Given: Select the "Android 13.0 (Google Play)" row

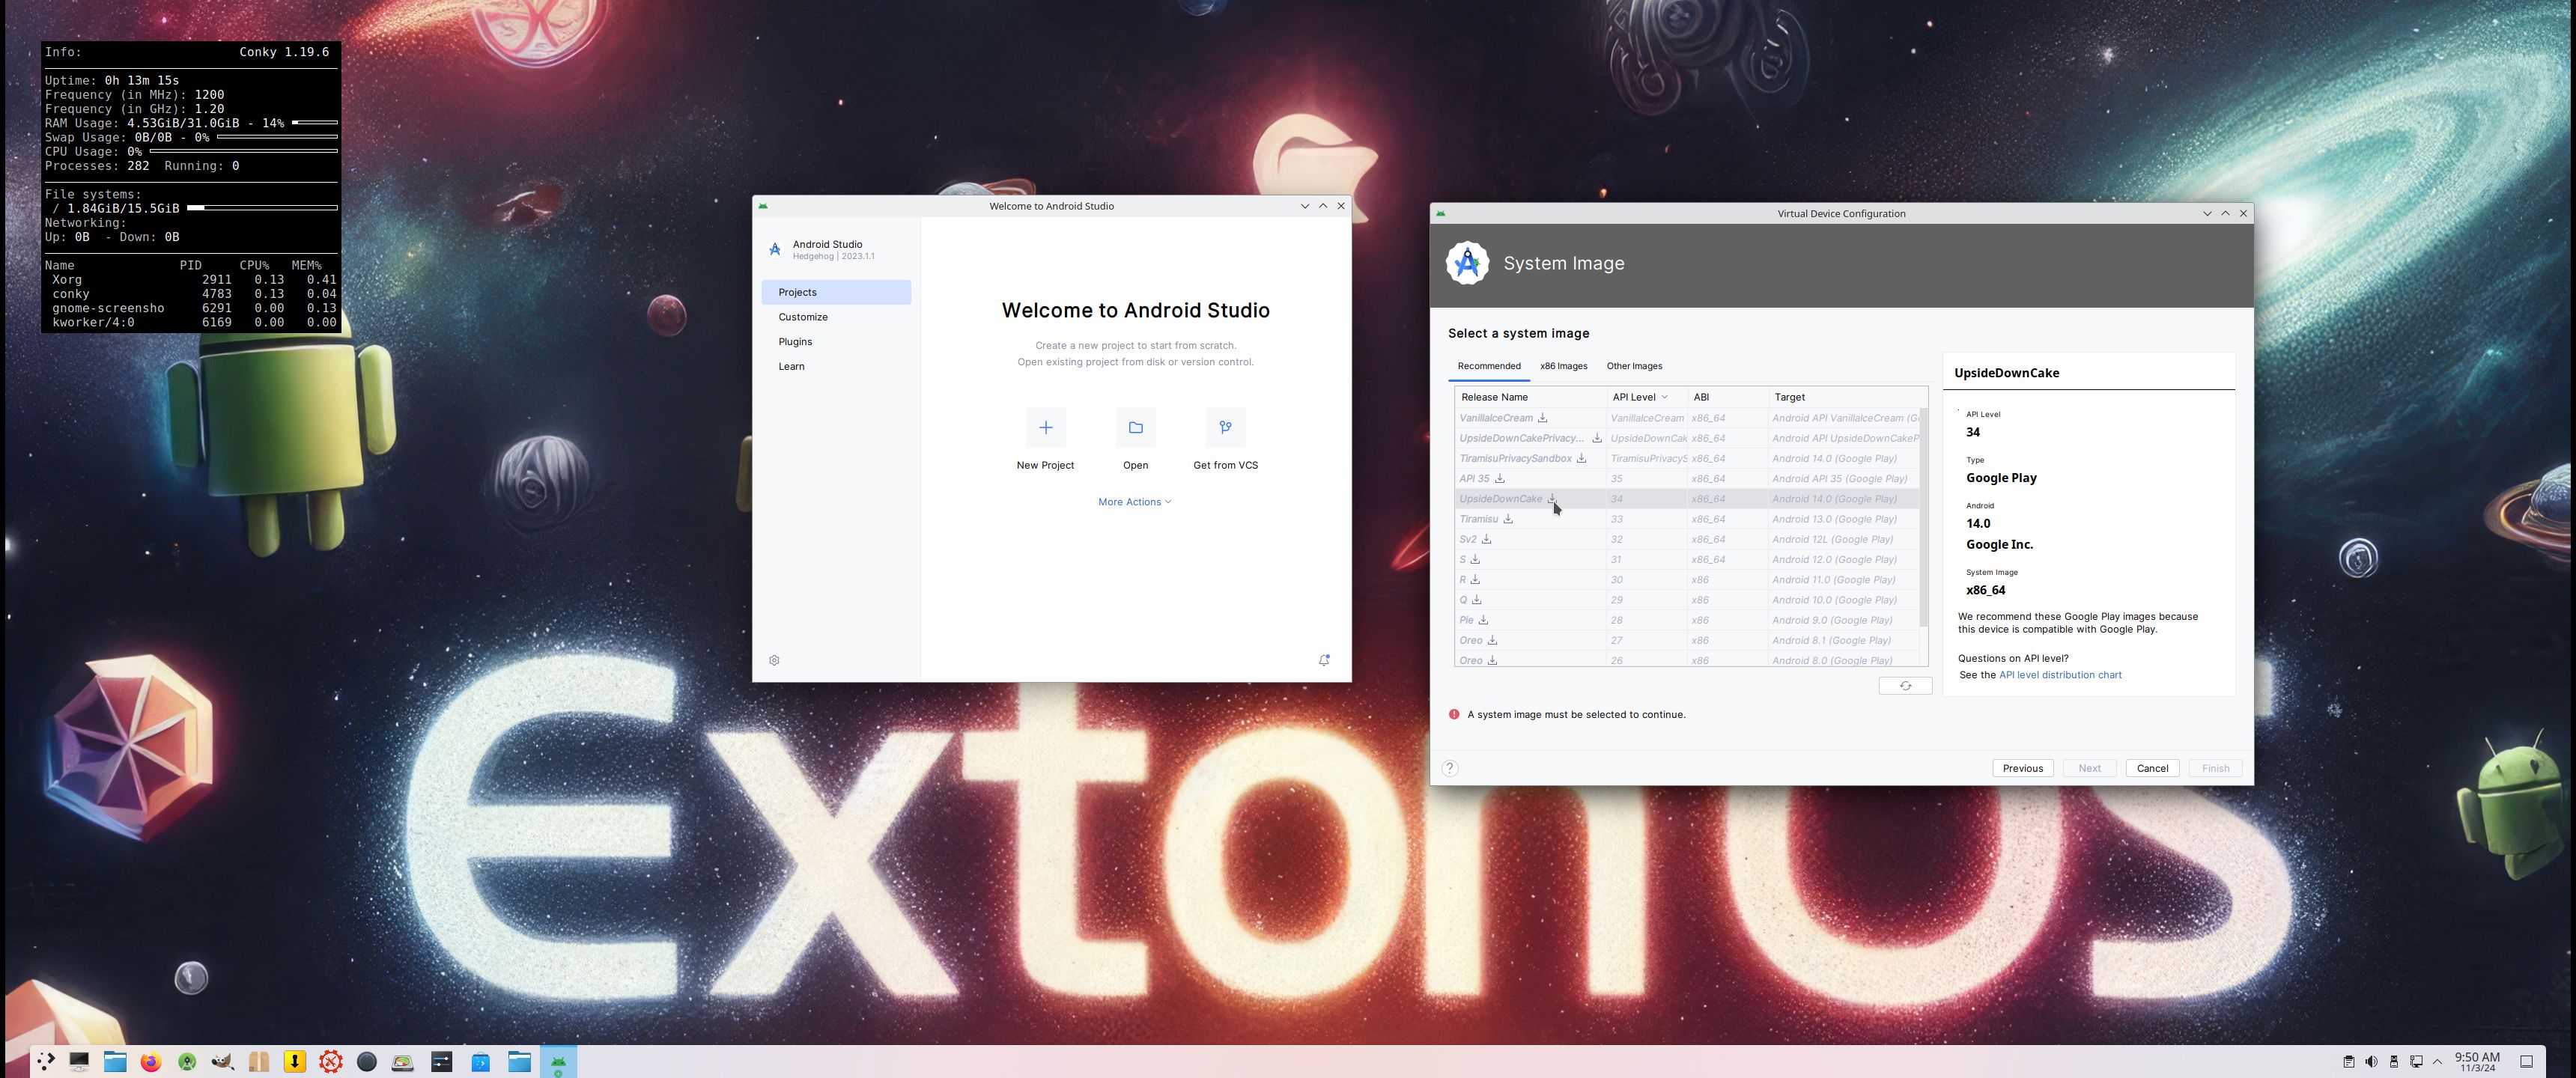Looking at the screenshot, I should (1687, 519).
